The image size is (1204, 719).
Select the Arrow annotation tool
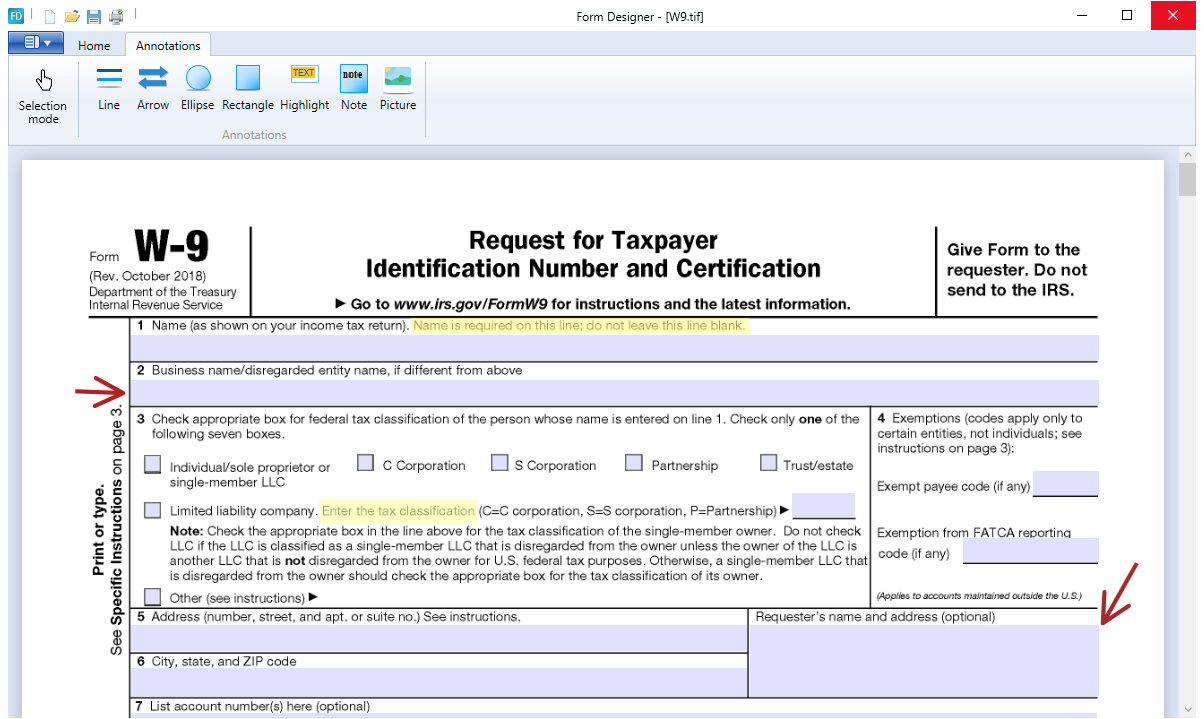pos(153,88)
